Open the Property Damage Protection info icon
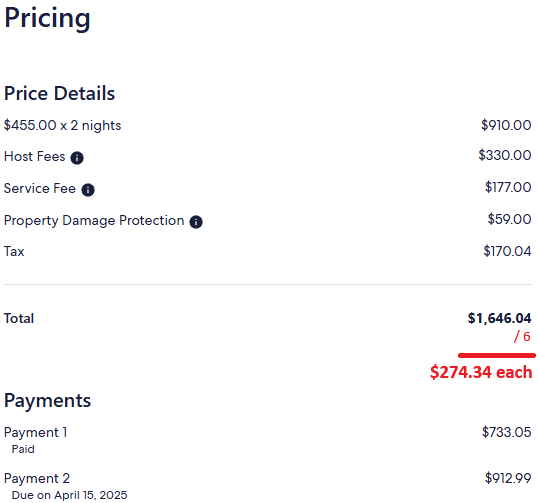This screenshot has height=503, width=539. (196, 222)
